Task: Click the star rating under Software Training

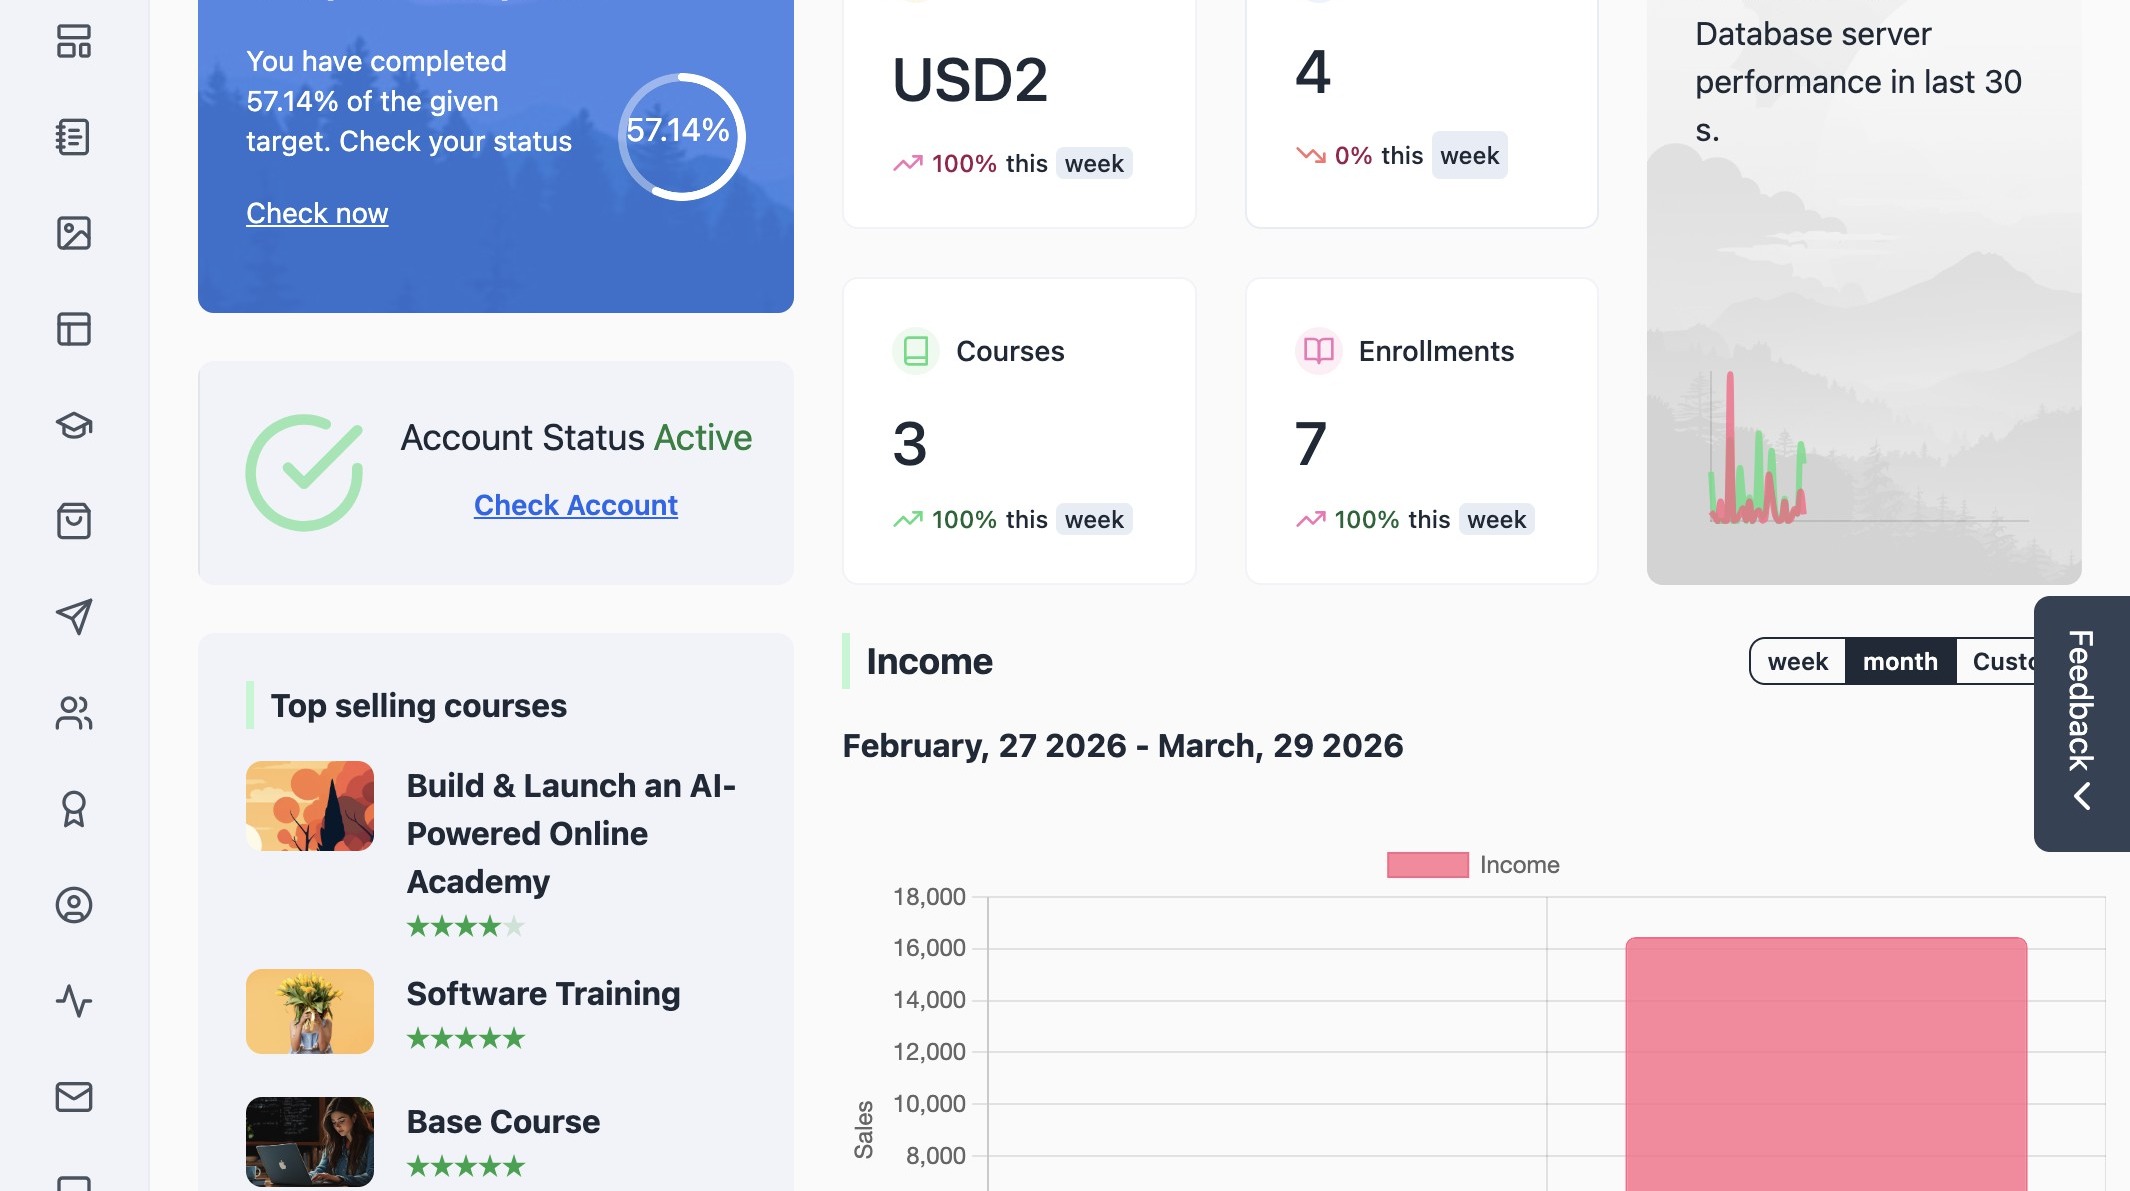Action: coord(466,1038)
